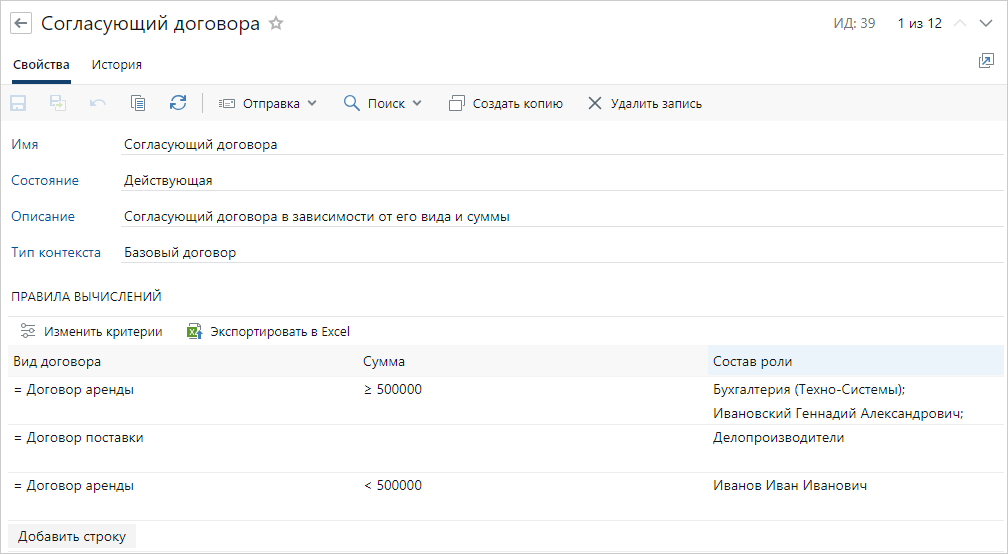
Task: Click the save diskette icon
Action: click(x=18, y=103)
